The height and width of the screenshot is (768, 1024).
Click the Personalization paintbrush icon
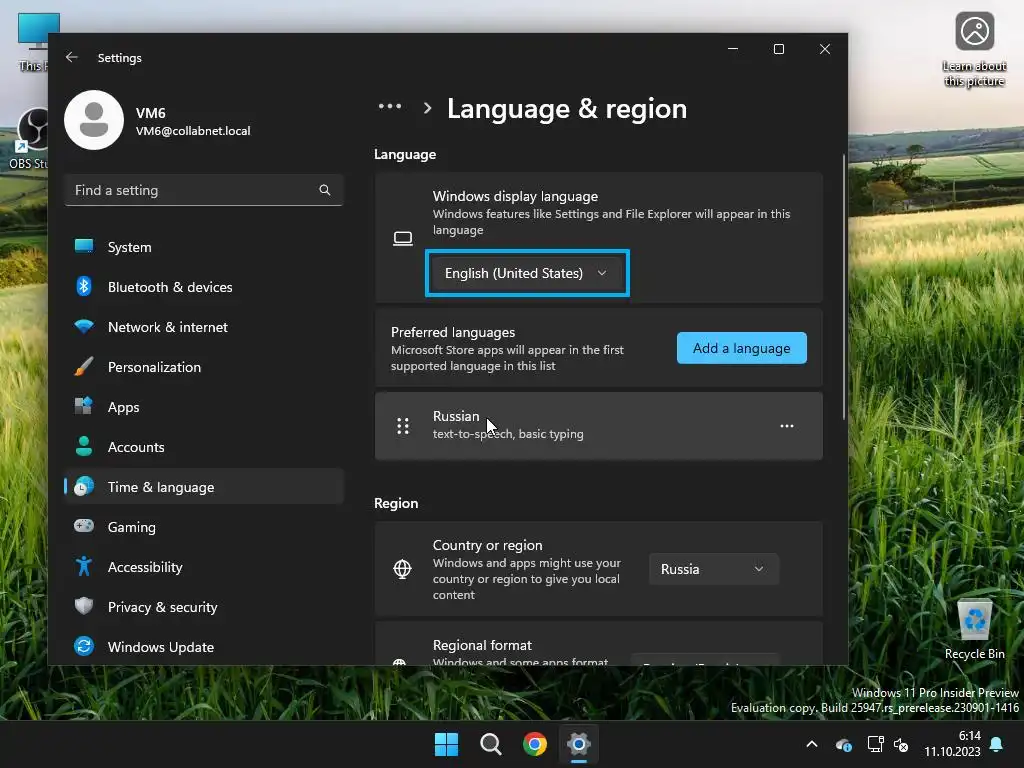click(x=84, y=366)
